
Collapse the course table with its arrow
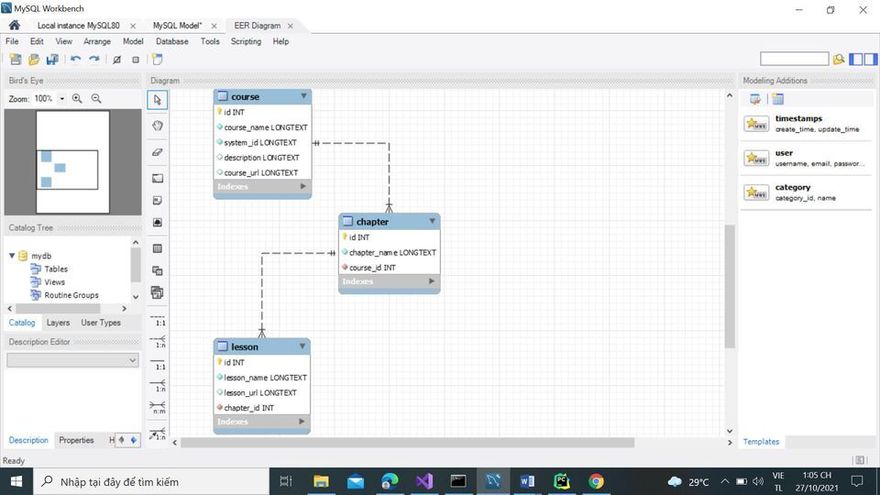click(x=303, y=97)
